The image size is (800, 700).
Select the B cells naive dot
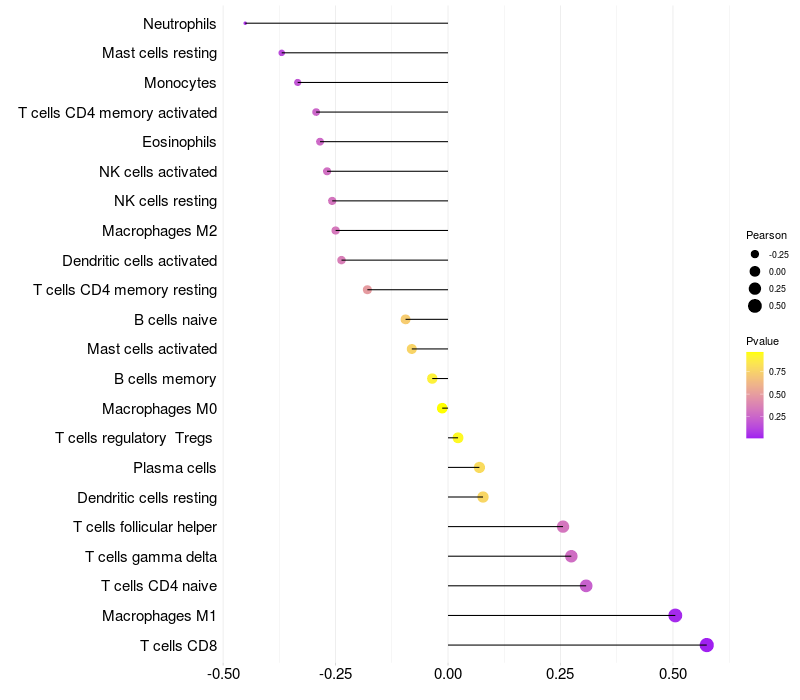click(x=405, y=319)
